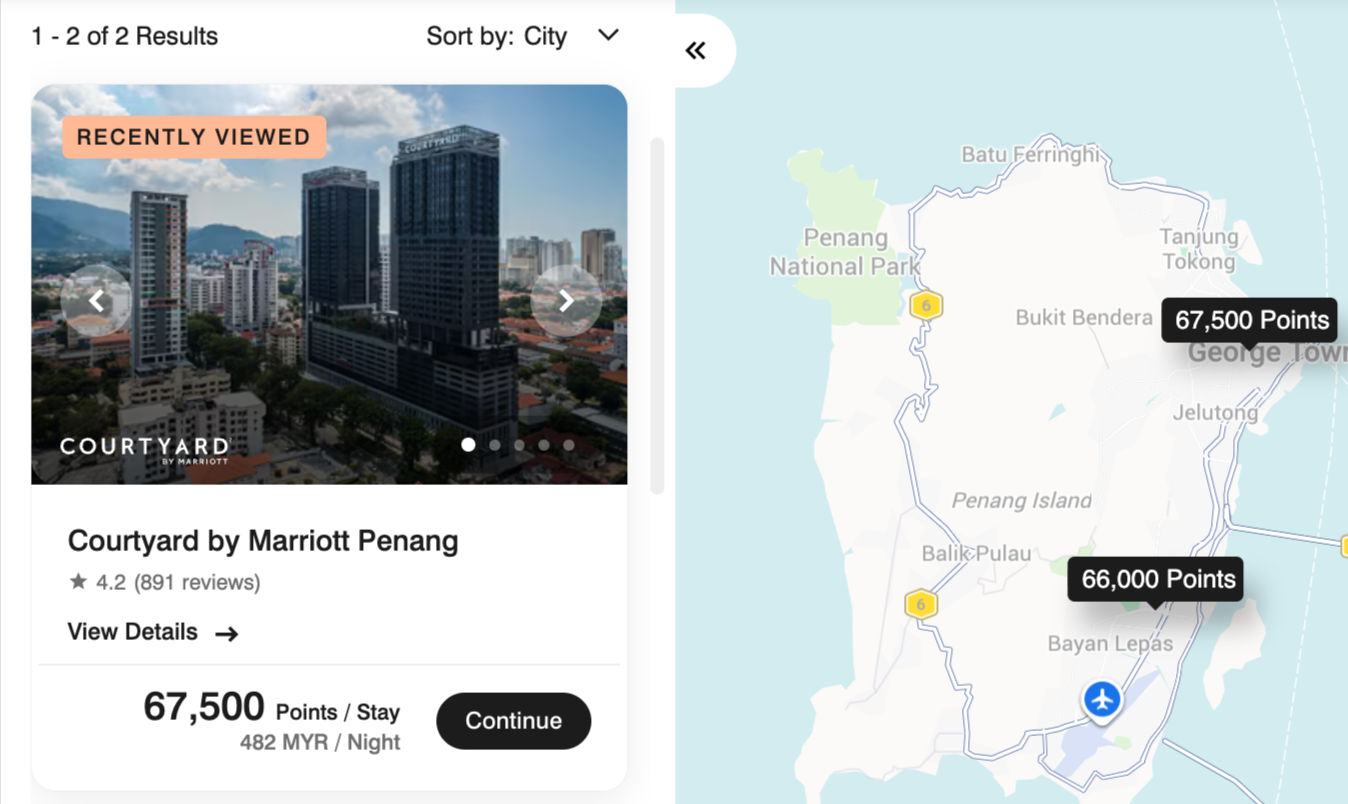This screenshot has width=1348, height=804.
Task: Open the Sort by City dropdown
Action: tap(523, 36)
